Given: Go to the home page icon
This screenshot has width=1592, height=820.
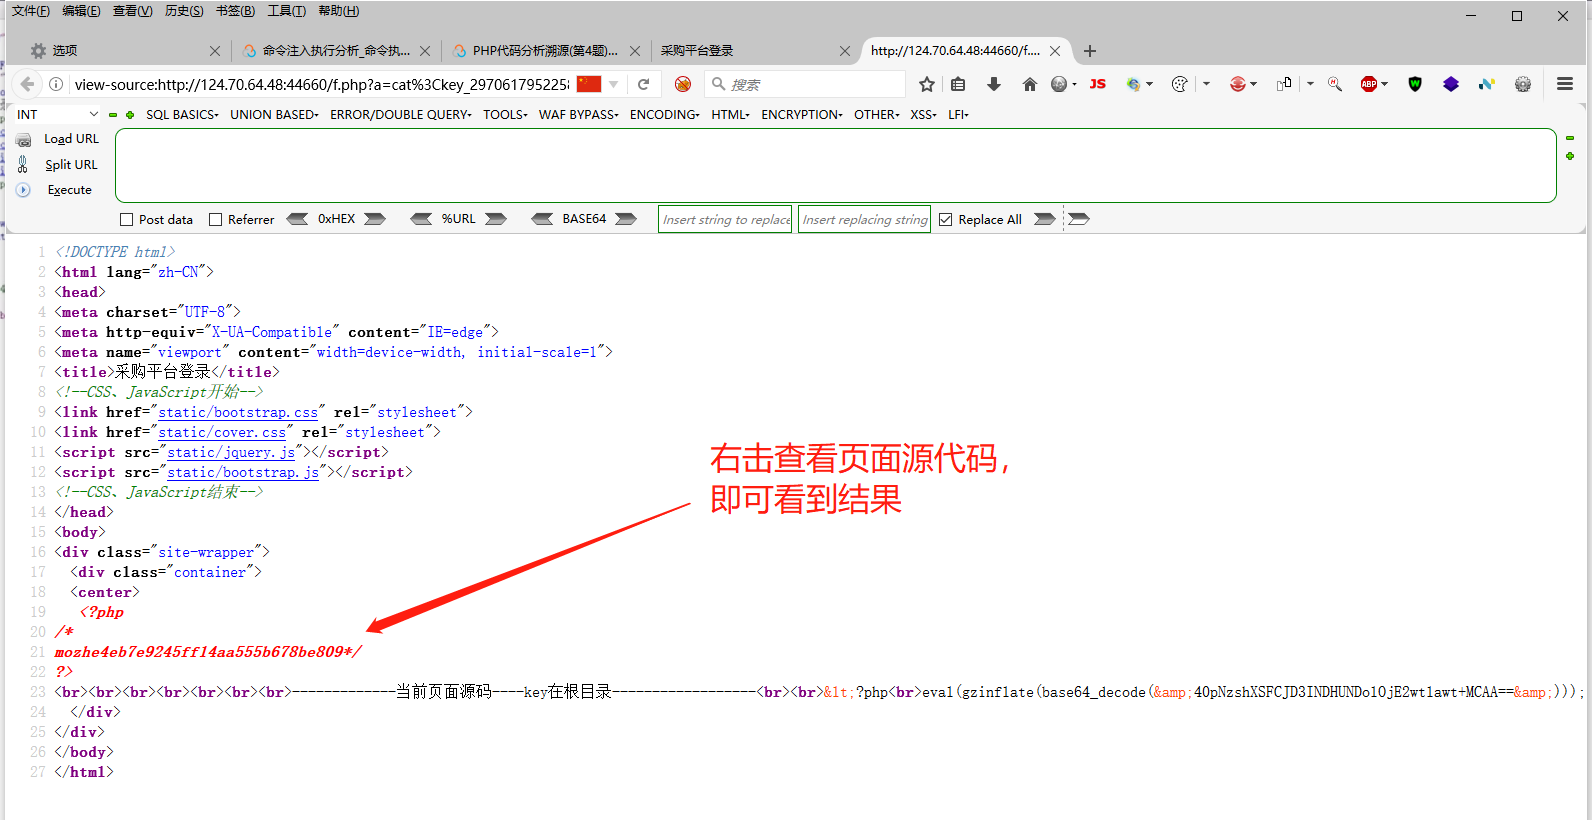Looking at the screenshot, I should (x=1029, y=84).
